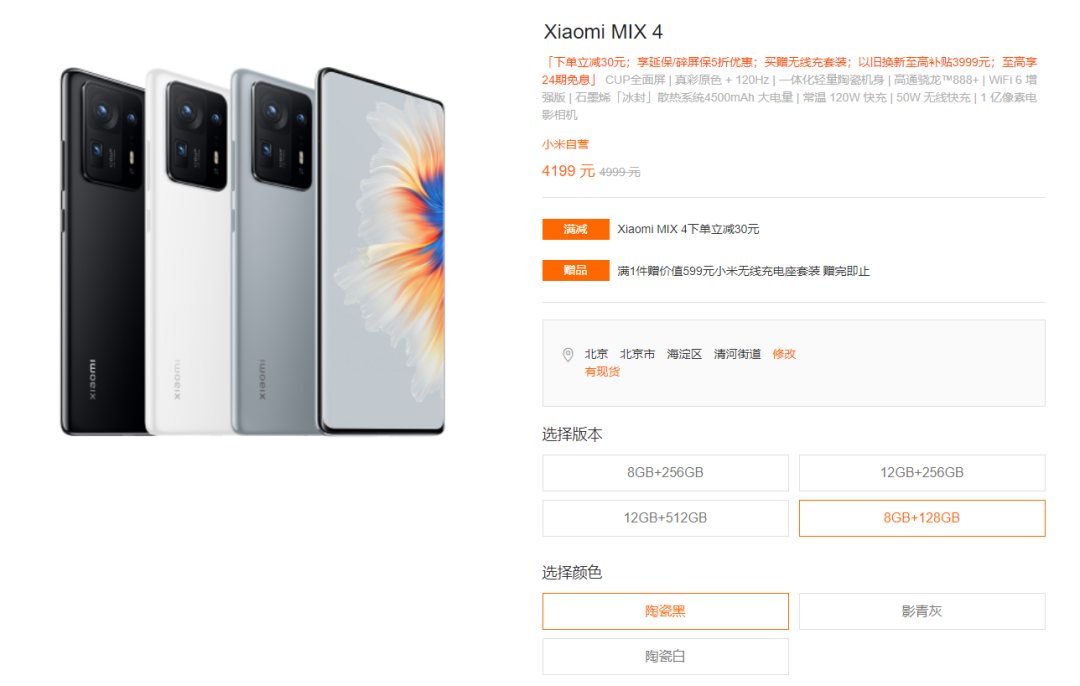Click the 赠品 gift tag
Image resolution: width=1080 pixels, height=686 pixels.
[x=575, y=271]
